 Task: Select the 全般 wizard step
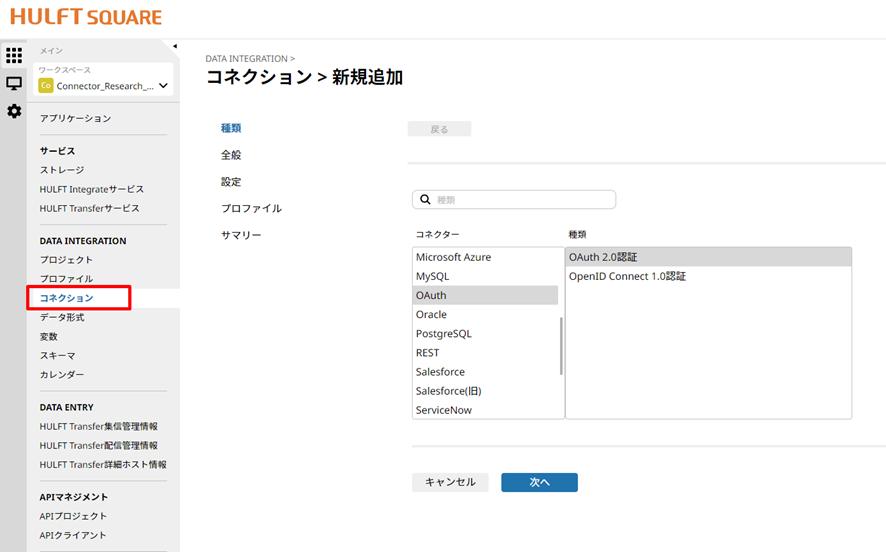click(231, 155)
